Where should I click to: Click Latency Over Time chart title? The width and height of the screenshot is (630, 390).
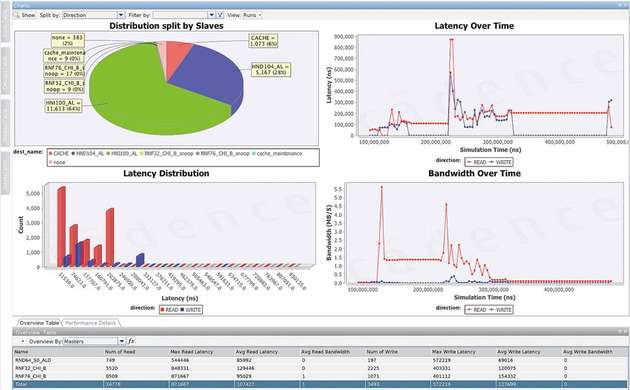click(474, 26)
